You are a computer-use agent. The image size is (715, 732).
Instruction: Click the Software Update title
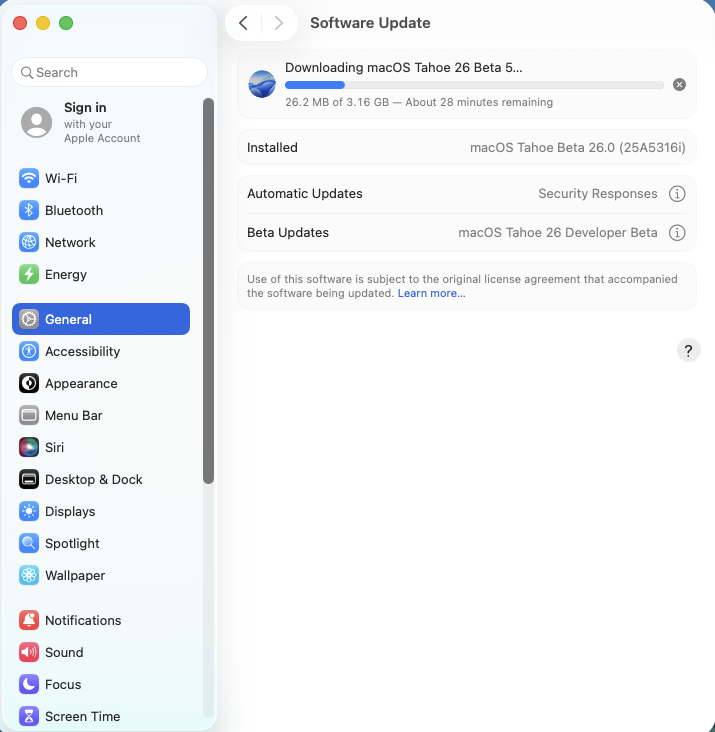(370, 23)
